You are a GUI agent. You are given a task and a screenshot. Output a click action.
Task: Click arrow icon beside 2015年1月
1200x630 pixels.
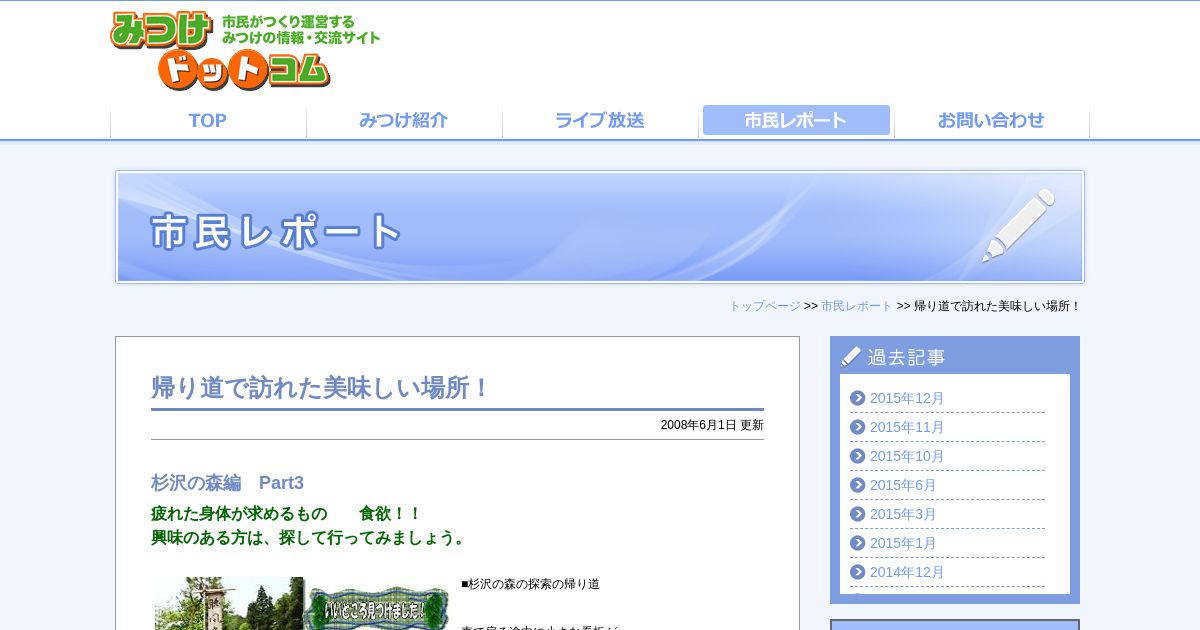(858, 543)
